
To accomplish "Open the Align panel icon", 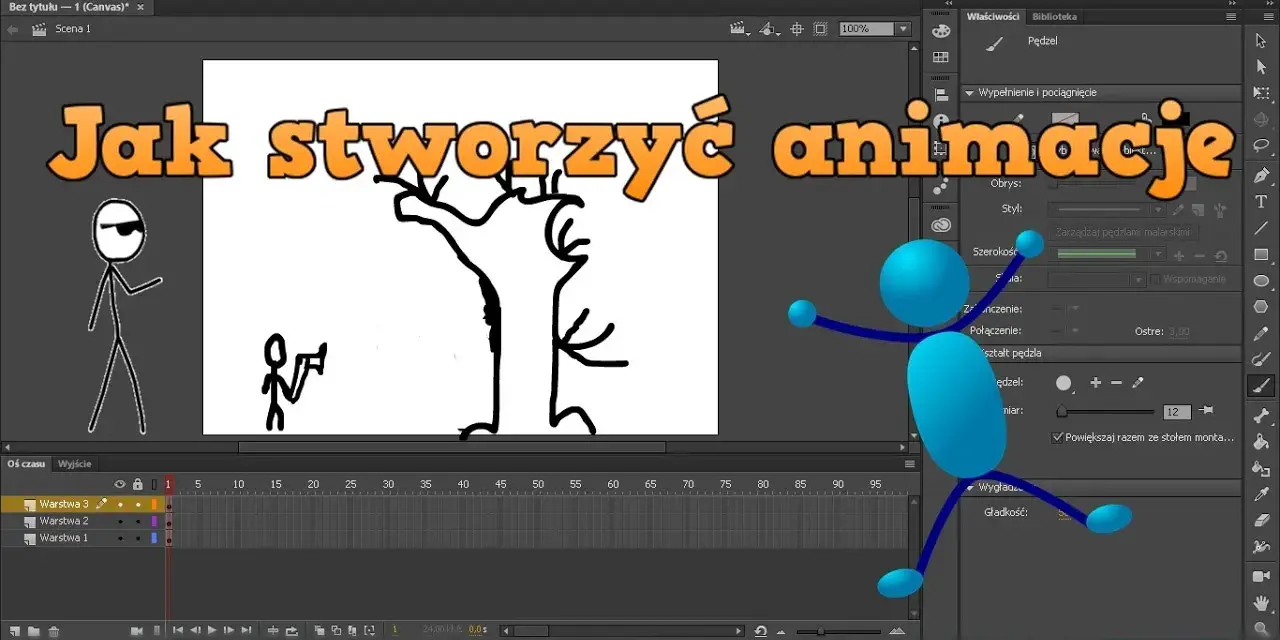I will (941, 95).
